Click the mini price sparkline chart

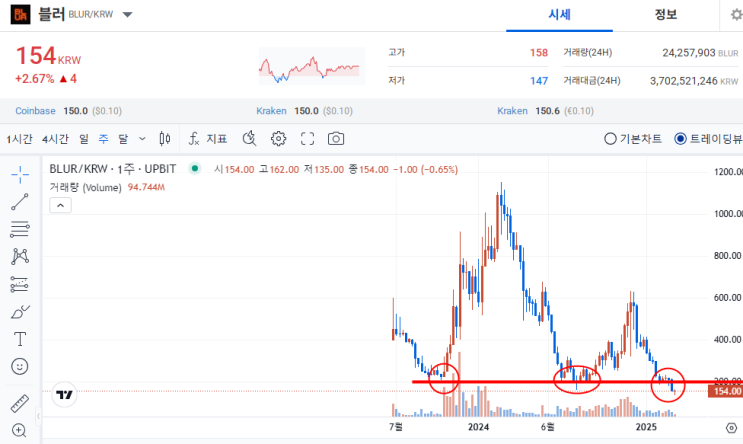pos(312,66)
